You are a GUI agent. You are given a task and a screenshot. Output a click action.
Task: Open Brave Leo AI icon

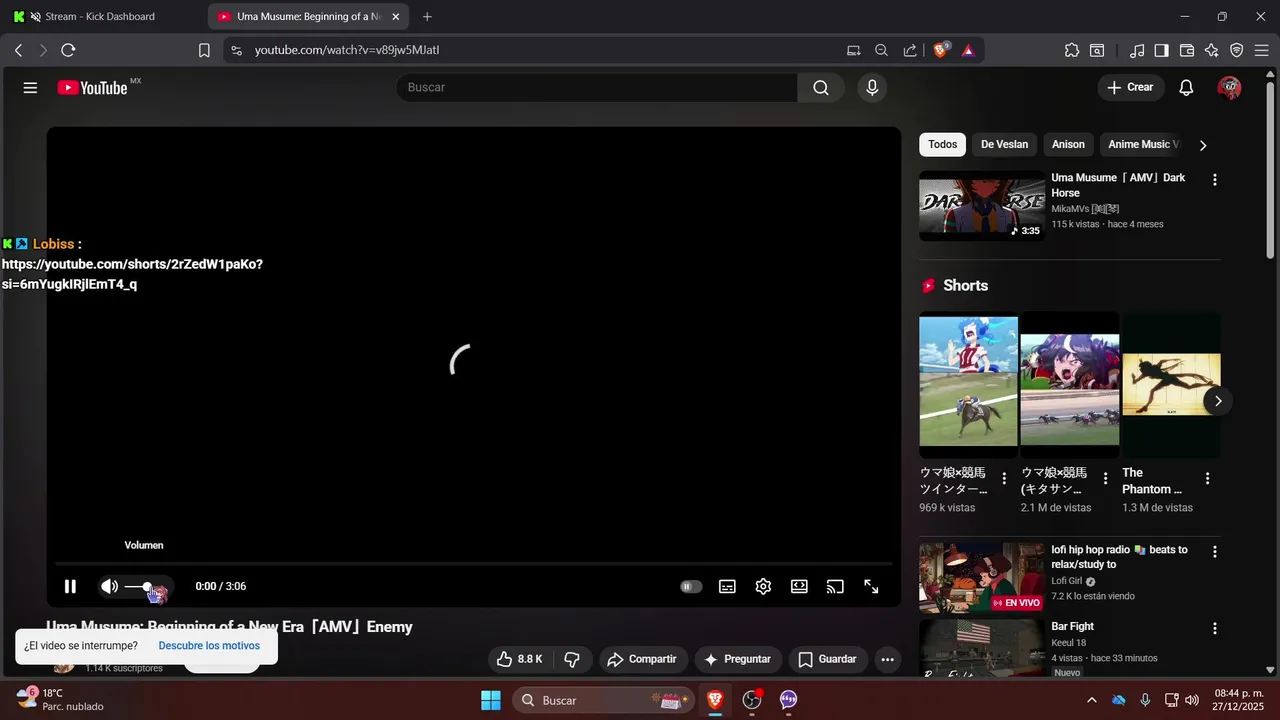click(x=1212, y=50)
